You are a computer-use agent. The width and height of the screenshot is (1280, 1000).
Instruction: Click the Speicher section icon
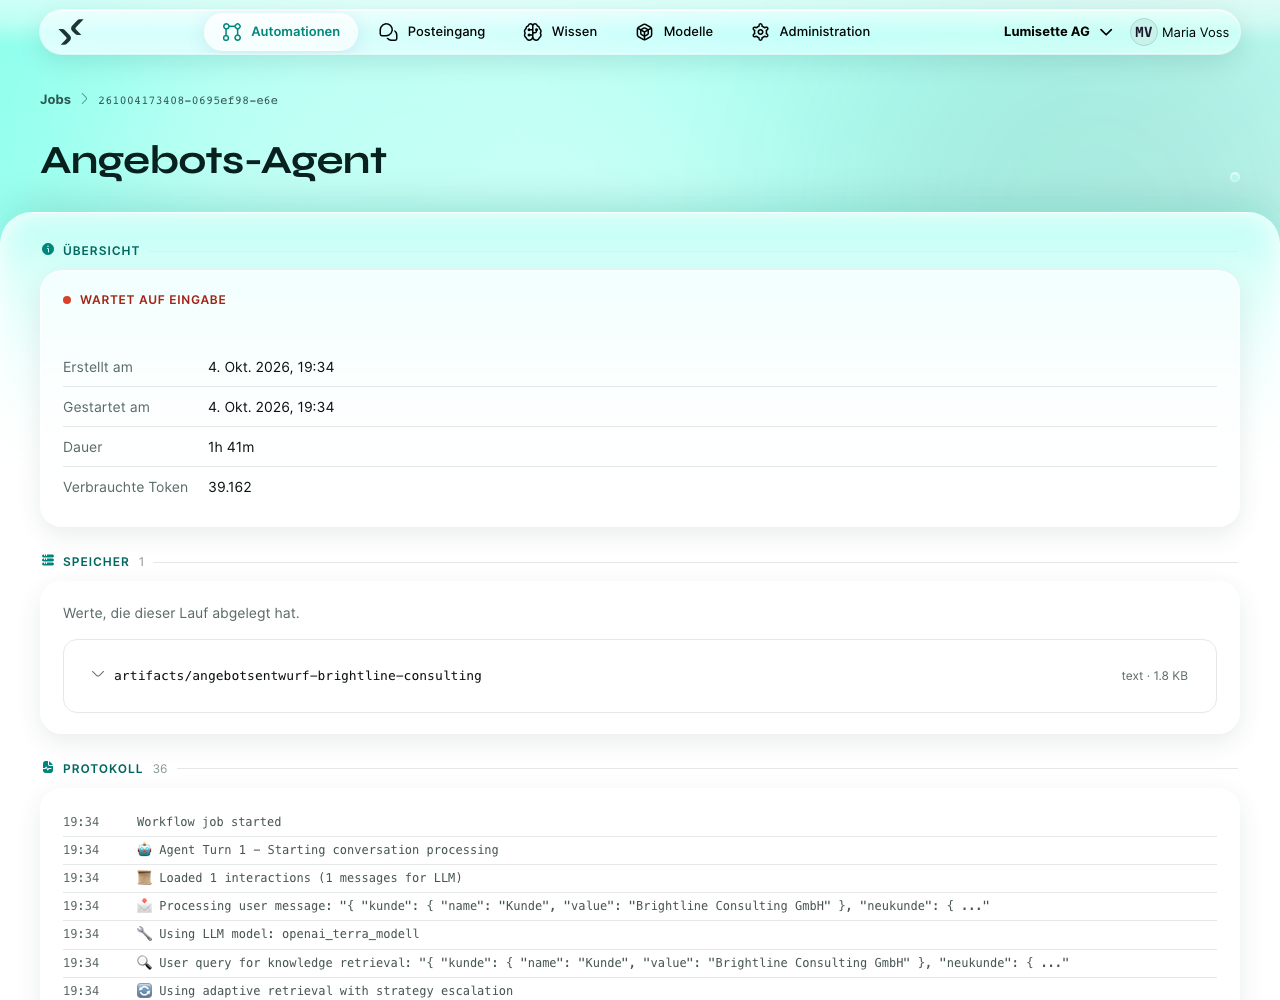tap(48, 561)
